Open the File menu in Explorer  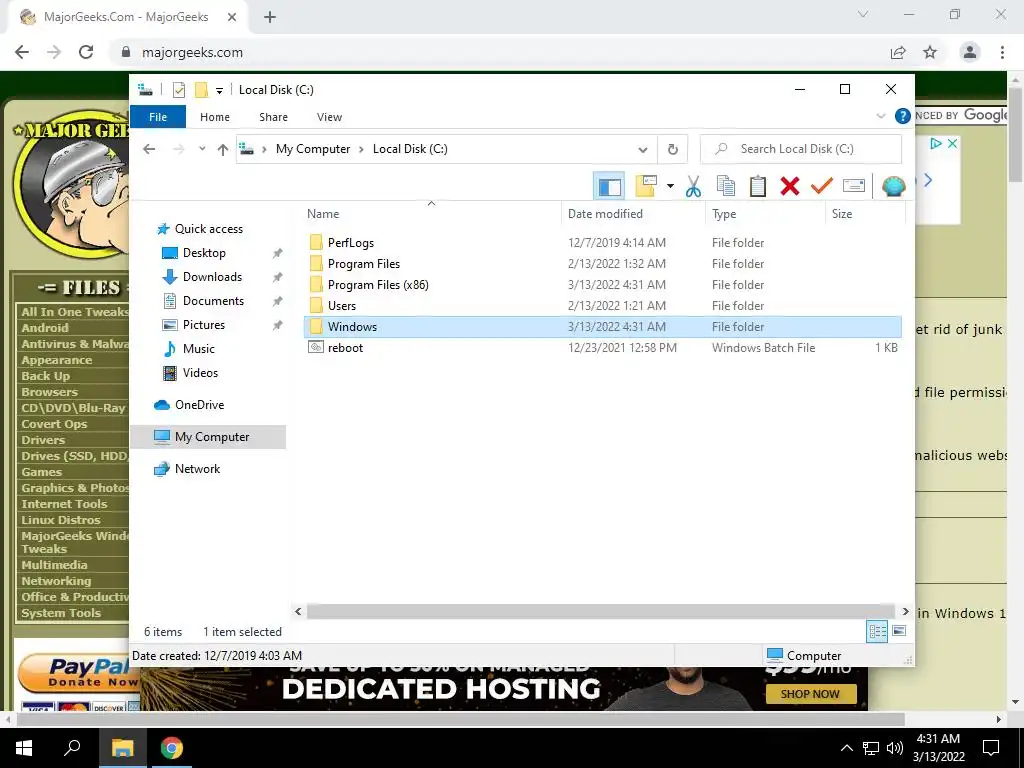point(158,117)
